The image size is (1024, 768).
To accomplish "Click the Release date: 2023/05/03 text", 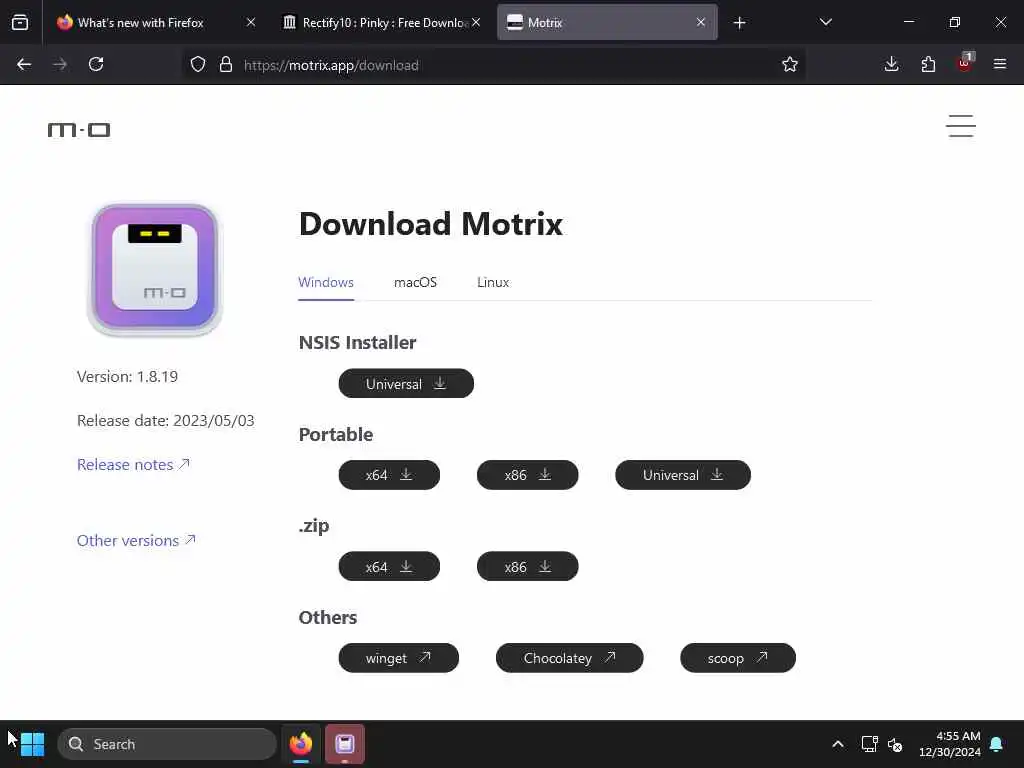I will click(x=166, y=421).
